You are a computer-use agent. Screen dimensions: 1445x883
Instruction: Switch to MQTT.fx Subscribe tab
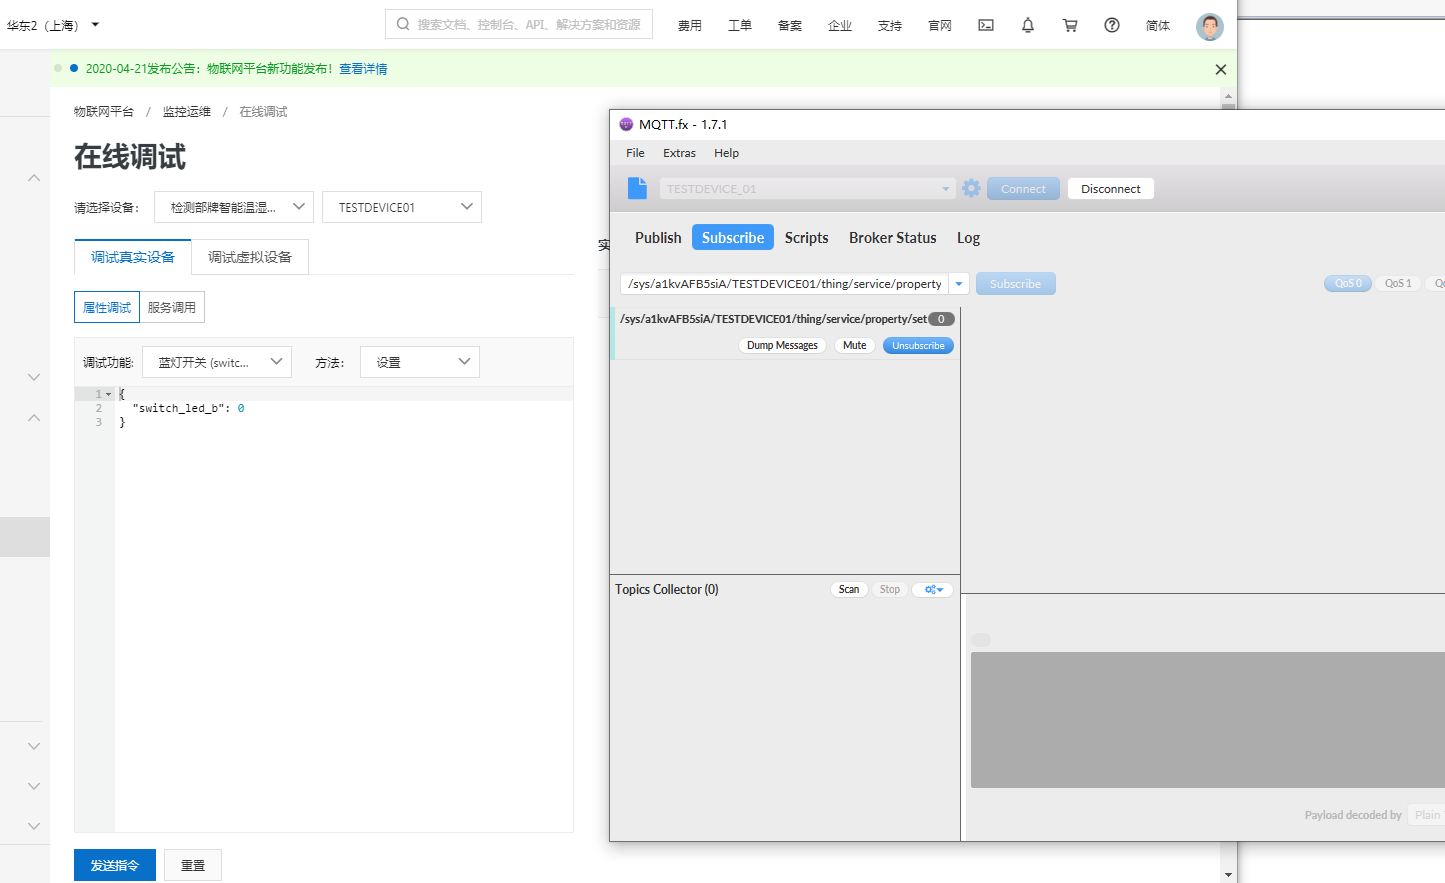[733, 237]
